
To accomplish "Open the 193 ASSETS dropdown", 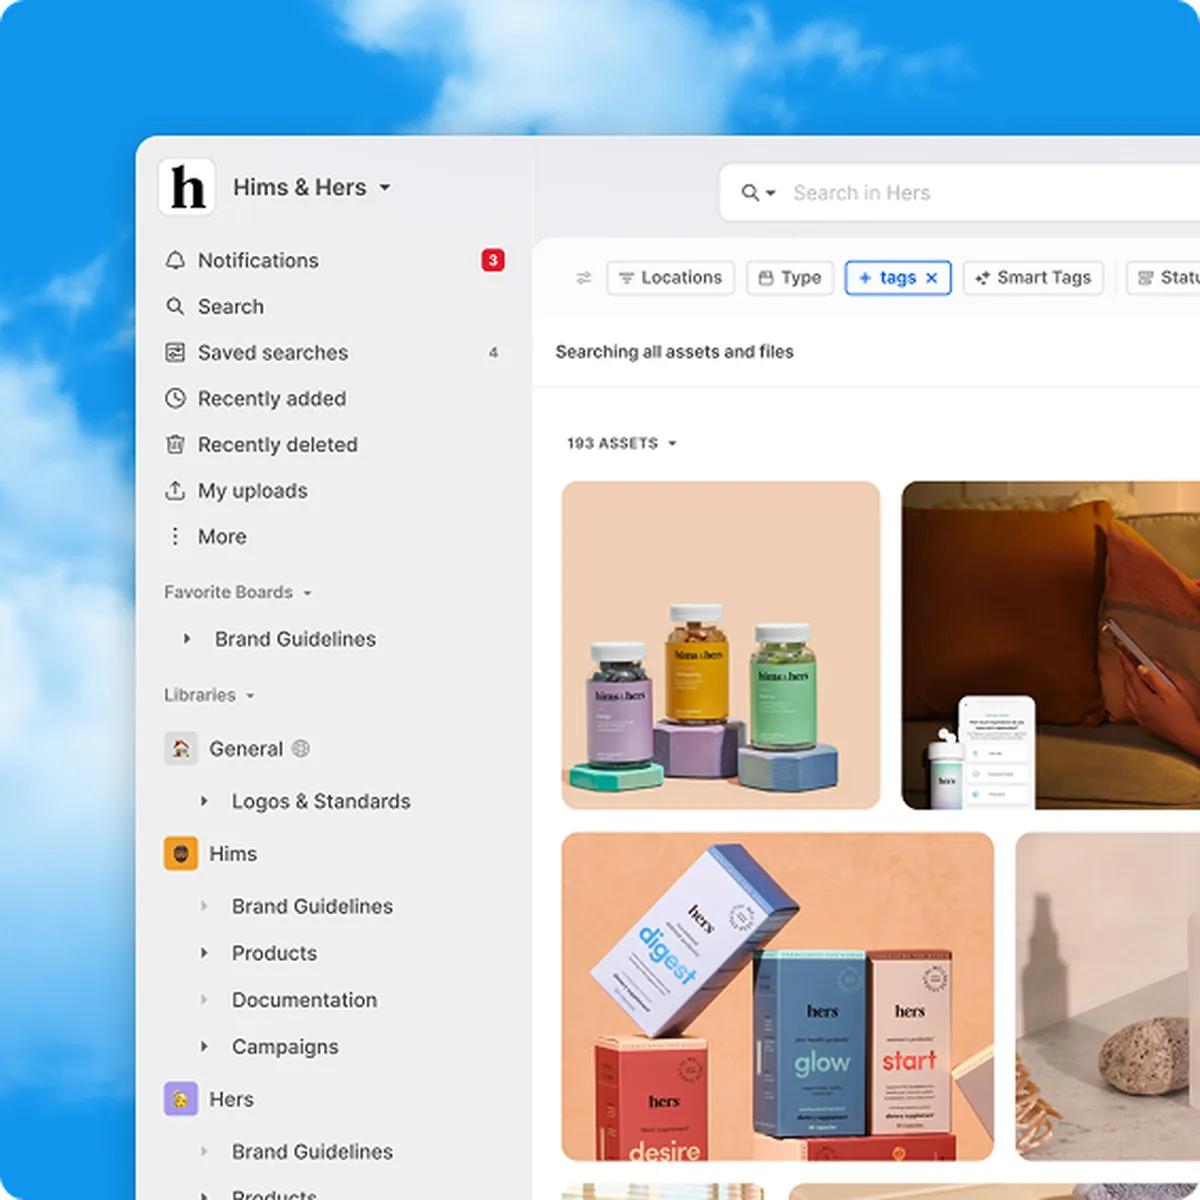I will tap(622, 443).
